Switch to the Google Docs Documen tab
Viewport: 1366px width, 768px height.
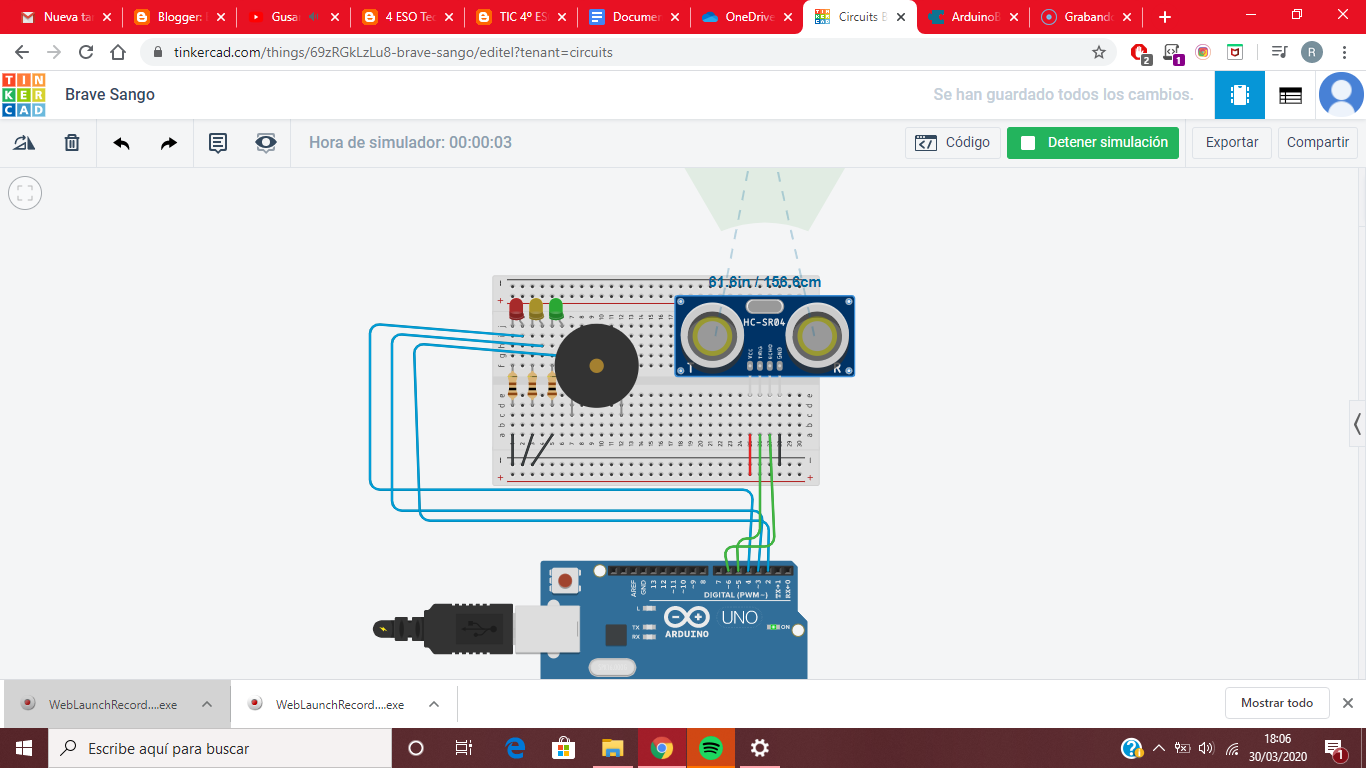[x=631, y=17]
